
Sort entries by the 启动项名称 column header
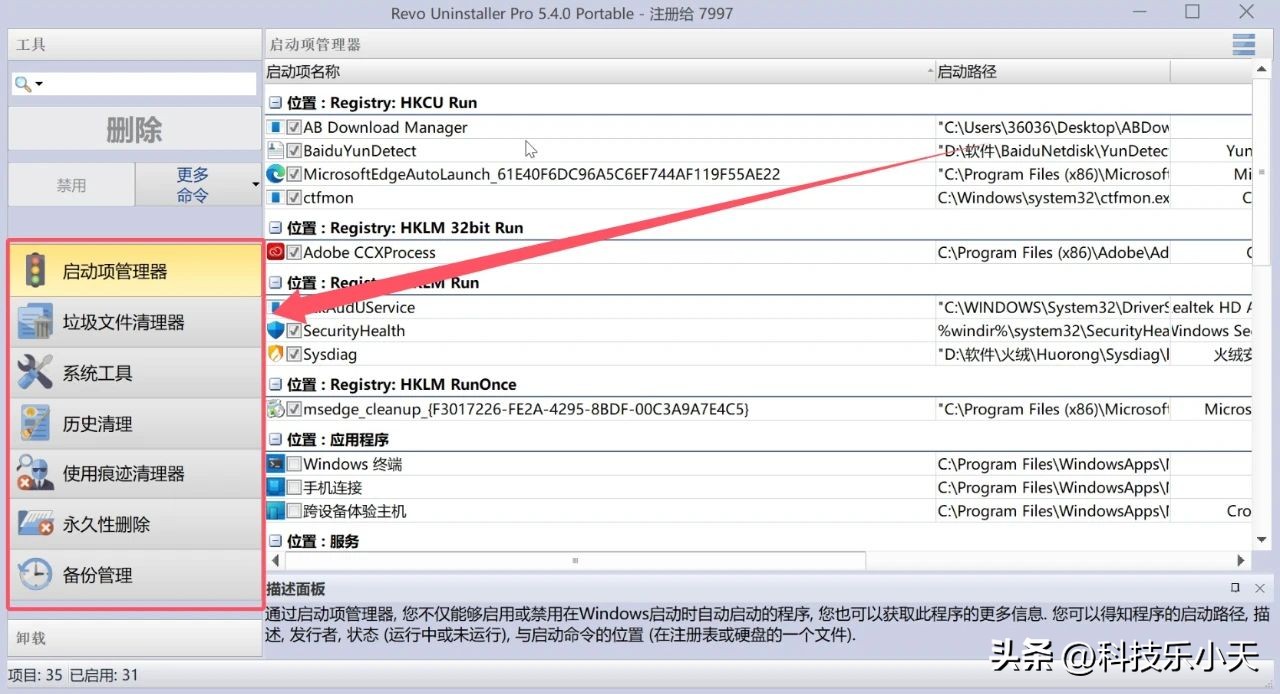(x=300, y=71)
